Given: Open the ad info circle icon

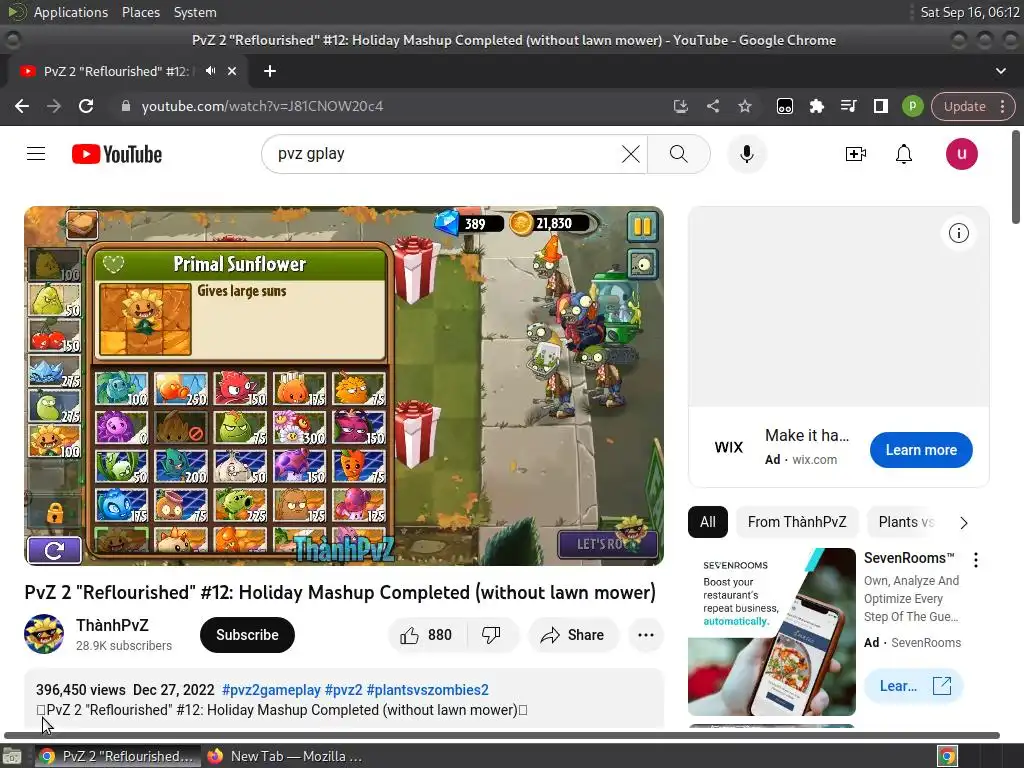Looking at the screenshot, I should [959, 233].
